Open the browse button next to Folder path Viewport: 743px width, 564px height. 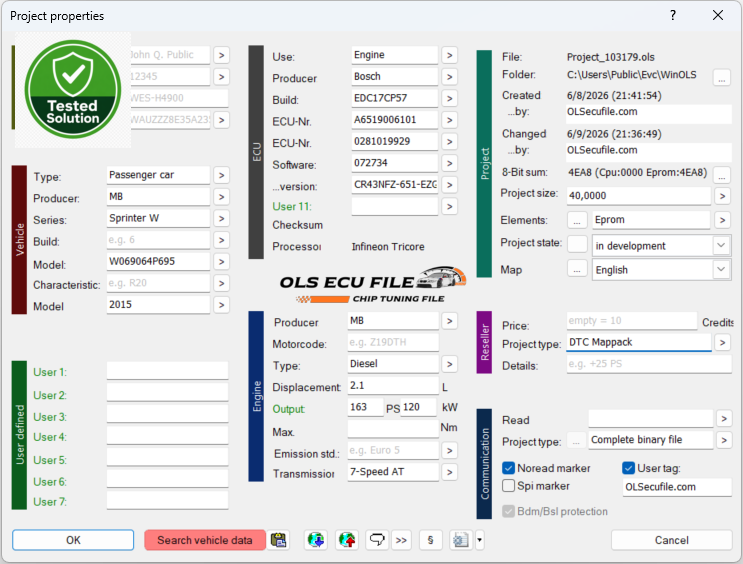click(722, 77)
